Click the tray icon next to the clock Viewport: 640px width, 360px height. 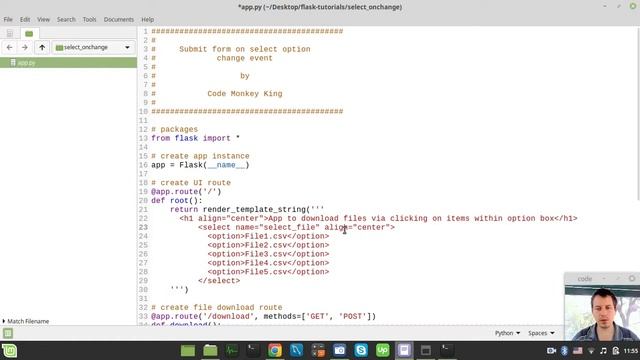pos(616,351)
